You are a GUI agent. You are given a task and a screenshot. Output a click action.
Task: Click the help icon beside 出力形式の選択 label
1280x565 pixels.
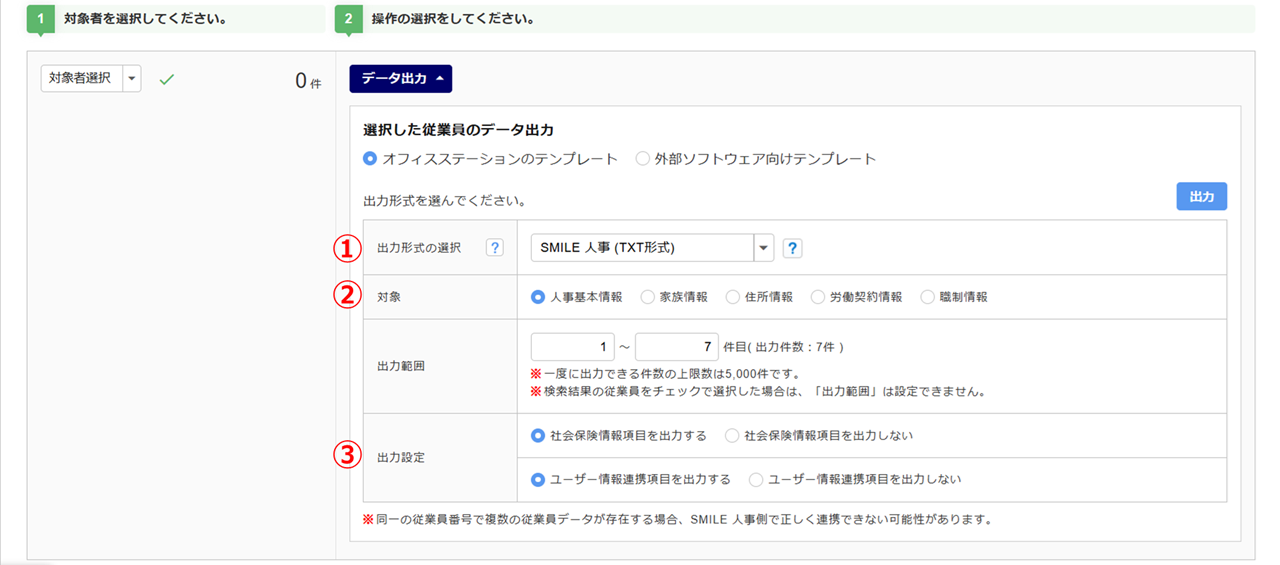(494, 248)
